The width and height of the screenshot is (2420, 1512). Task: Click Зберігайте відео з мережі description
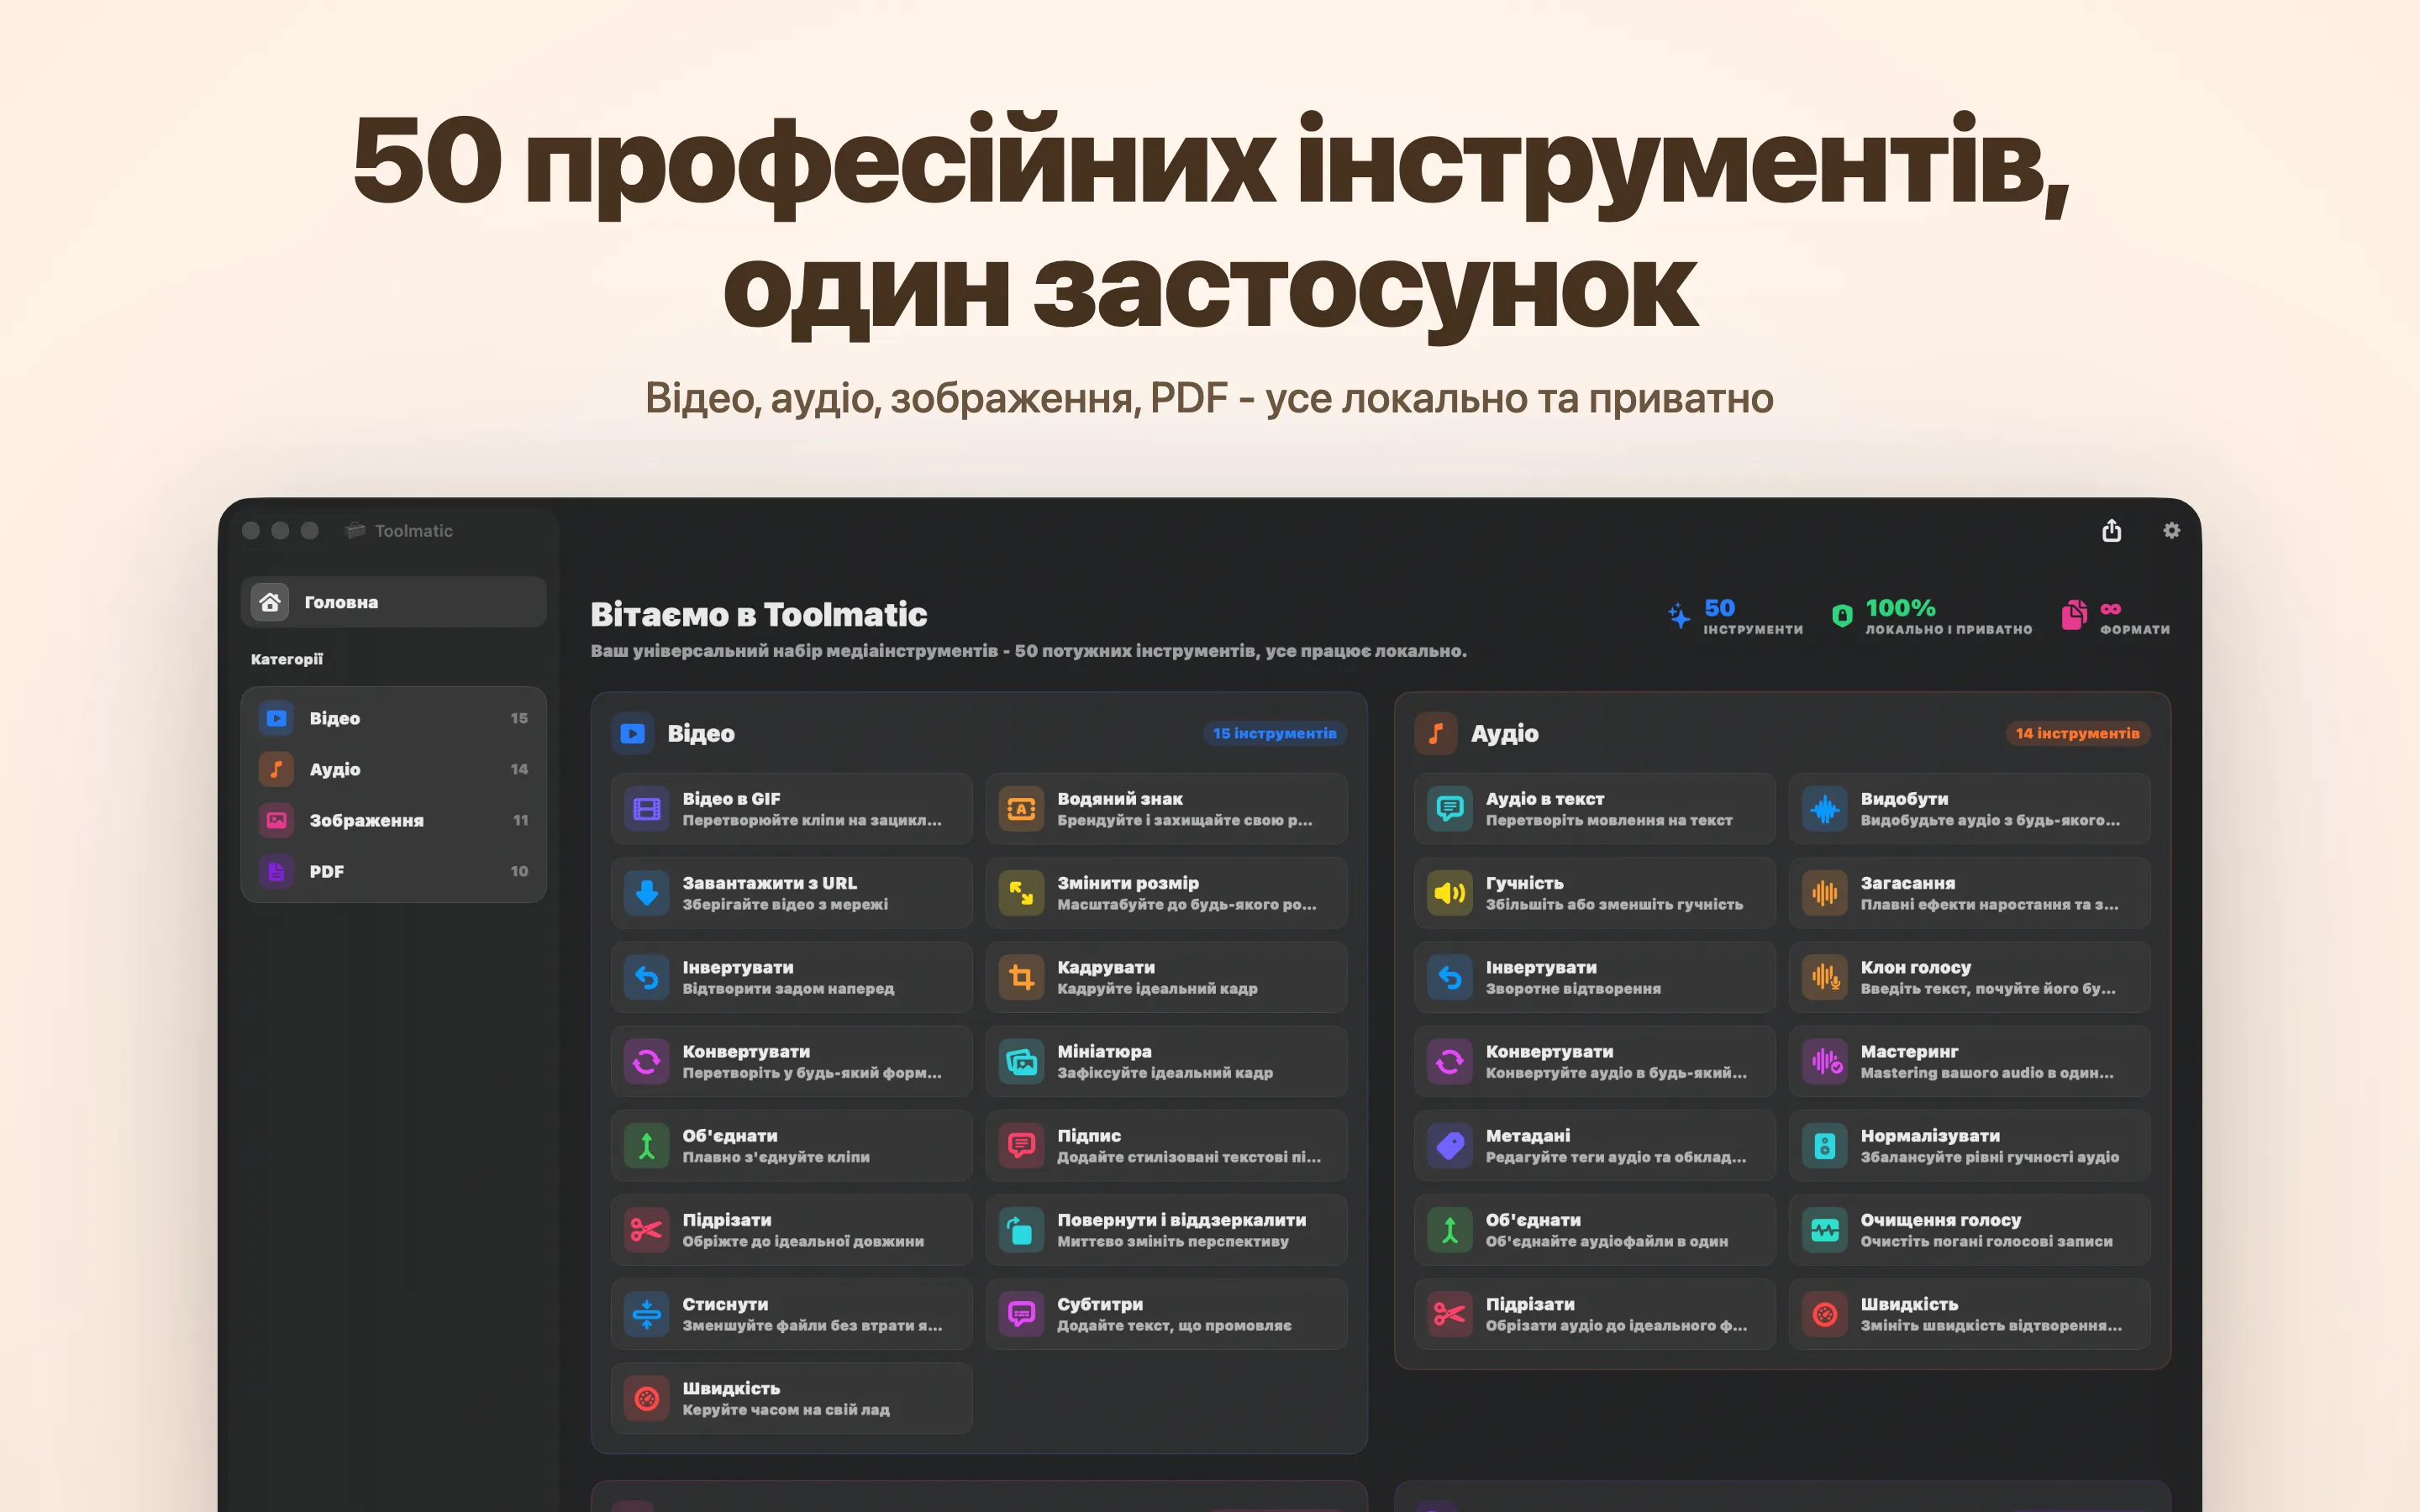pos(785,904)
